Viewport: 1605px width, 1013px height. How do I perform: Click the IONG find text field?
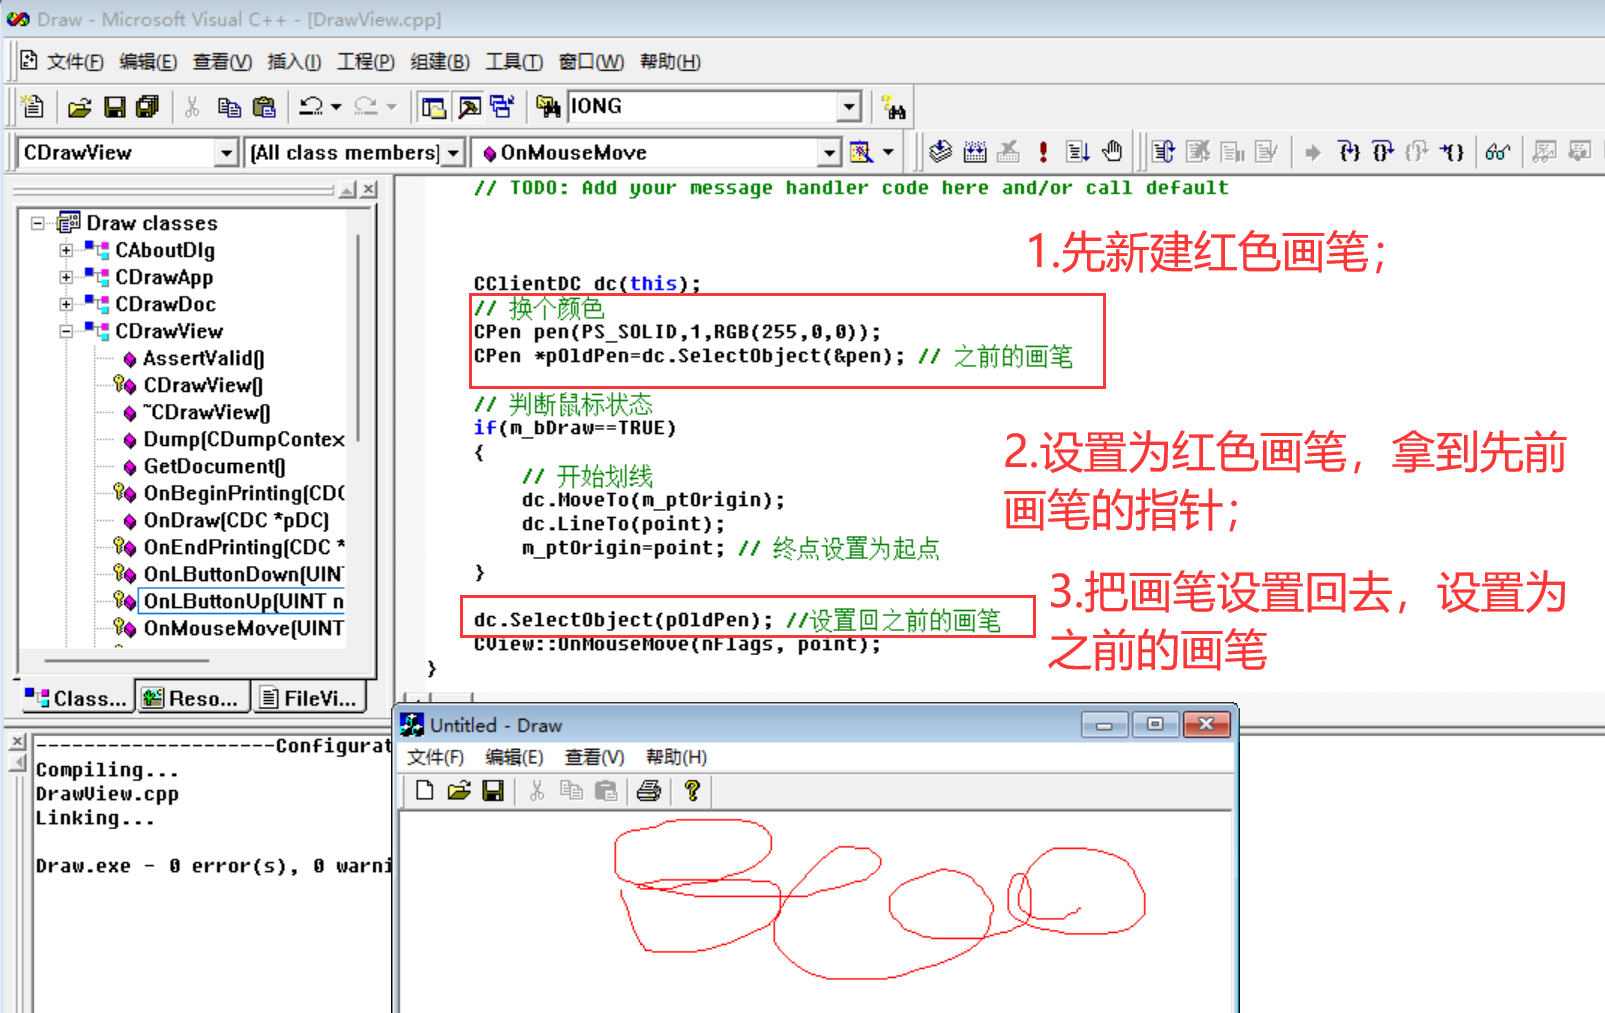pyautogui.click(x=703, y=106)
